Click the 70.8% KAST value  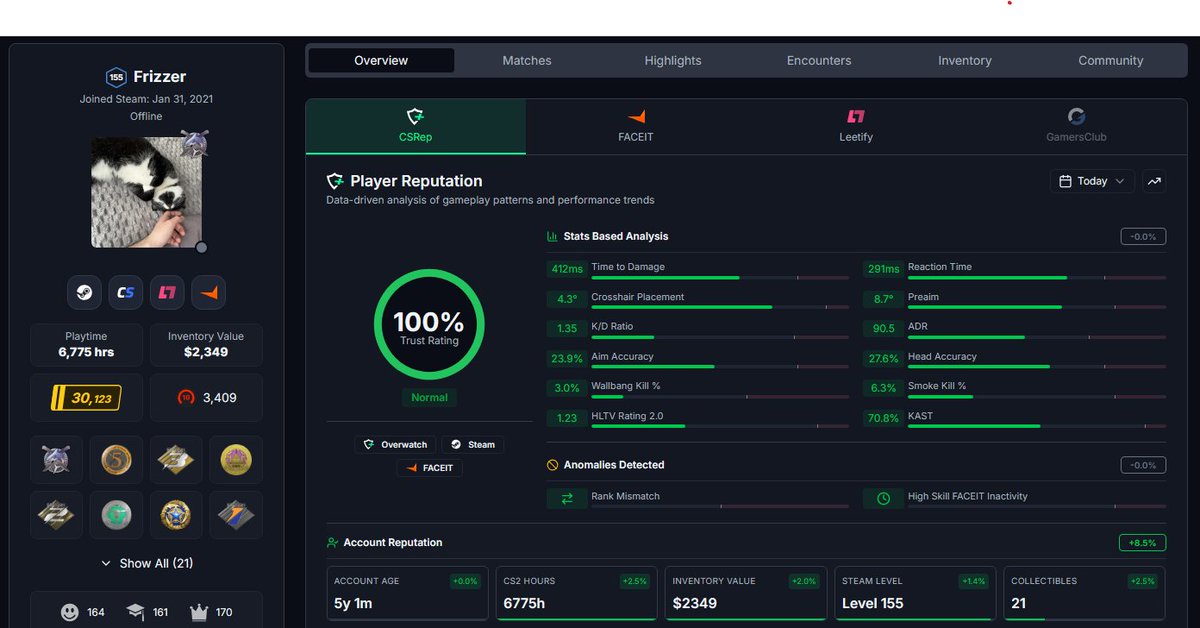883,418
